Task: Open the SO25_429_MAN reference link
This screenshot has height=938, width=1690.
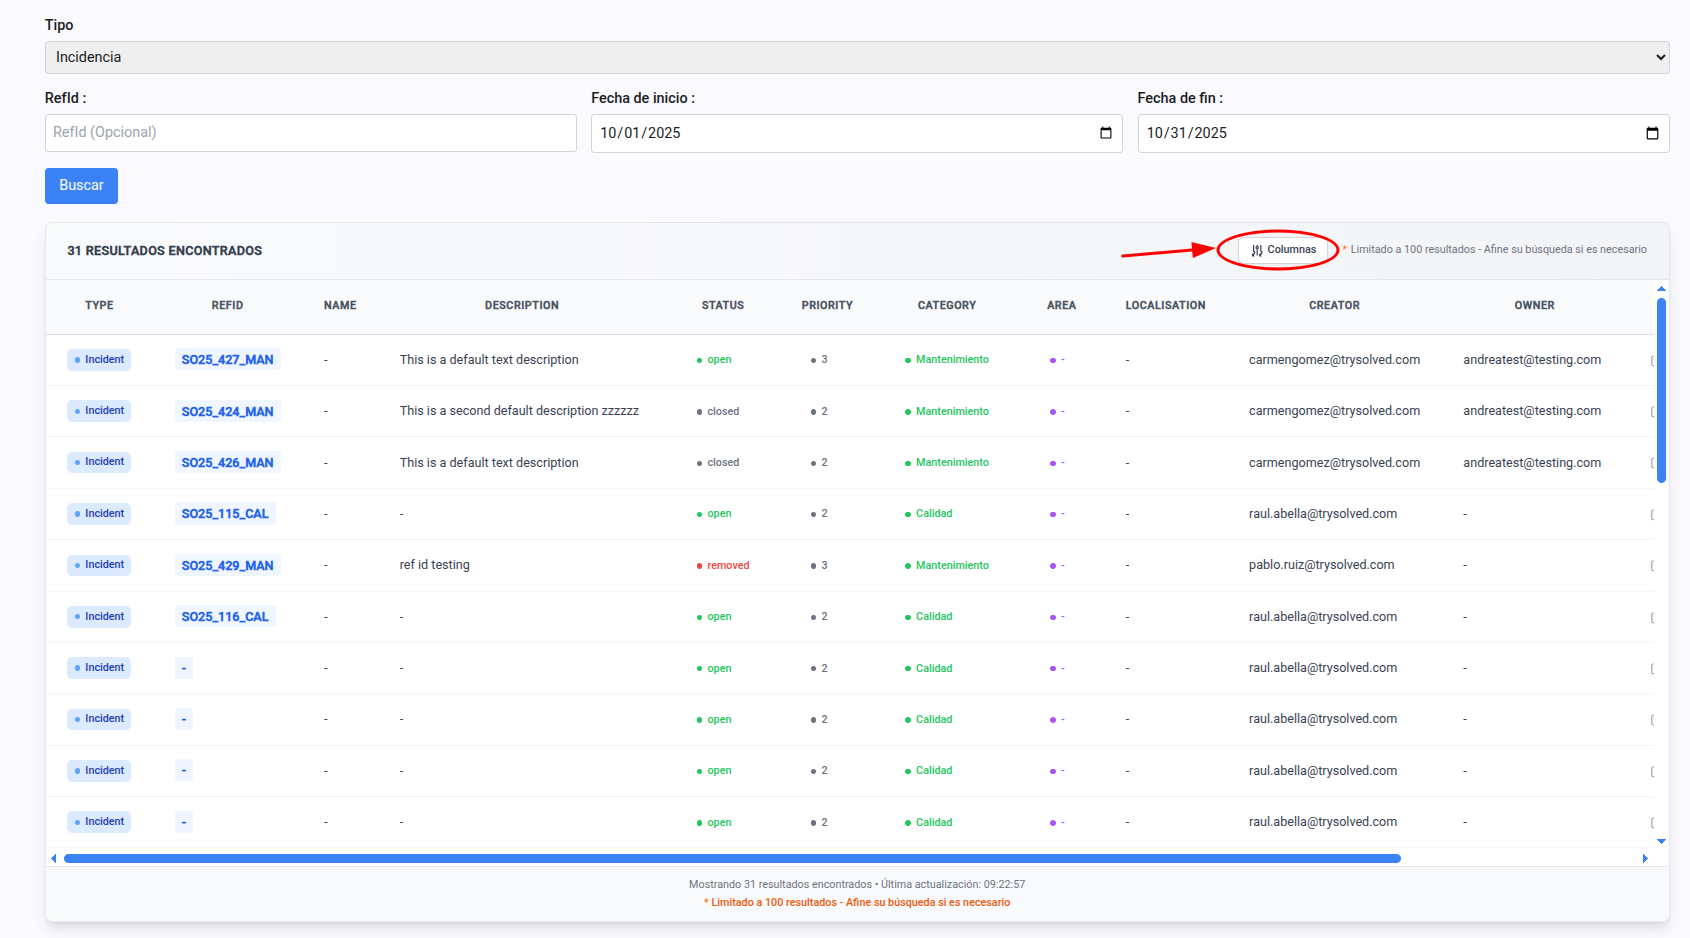Action: (x=227, y=566)
